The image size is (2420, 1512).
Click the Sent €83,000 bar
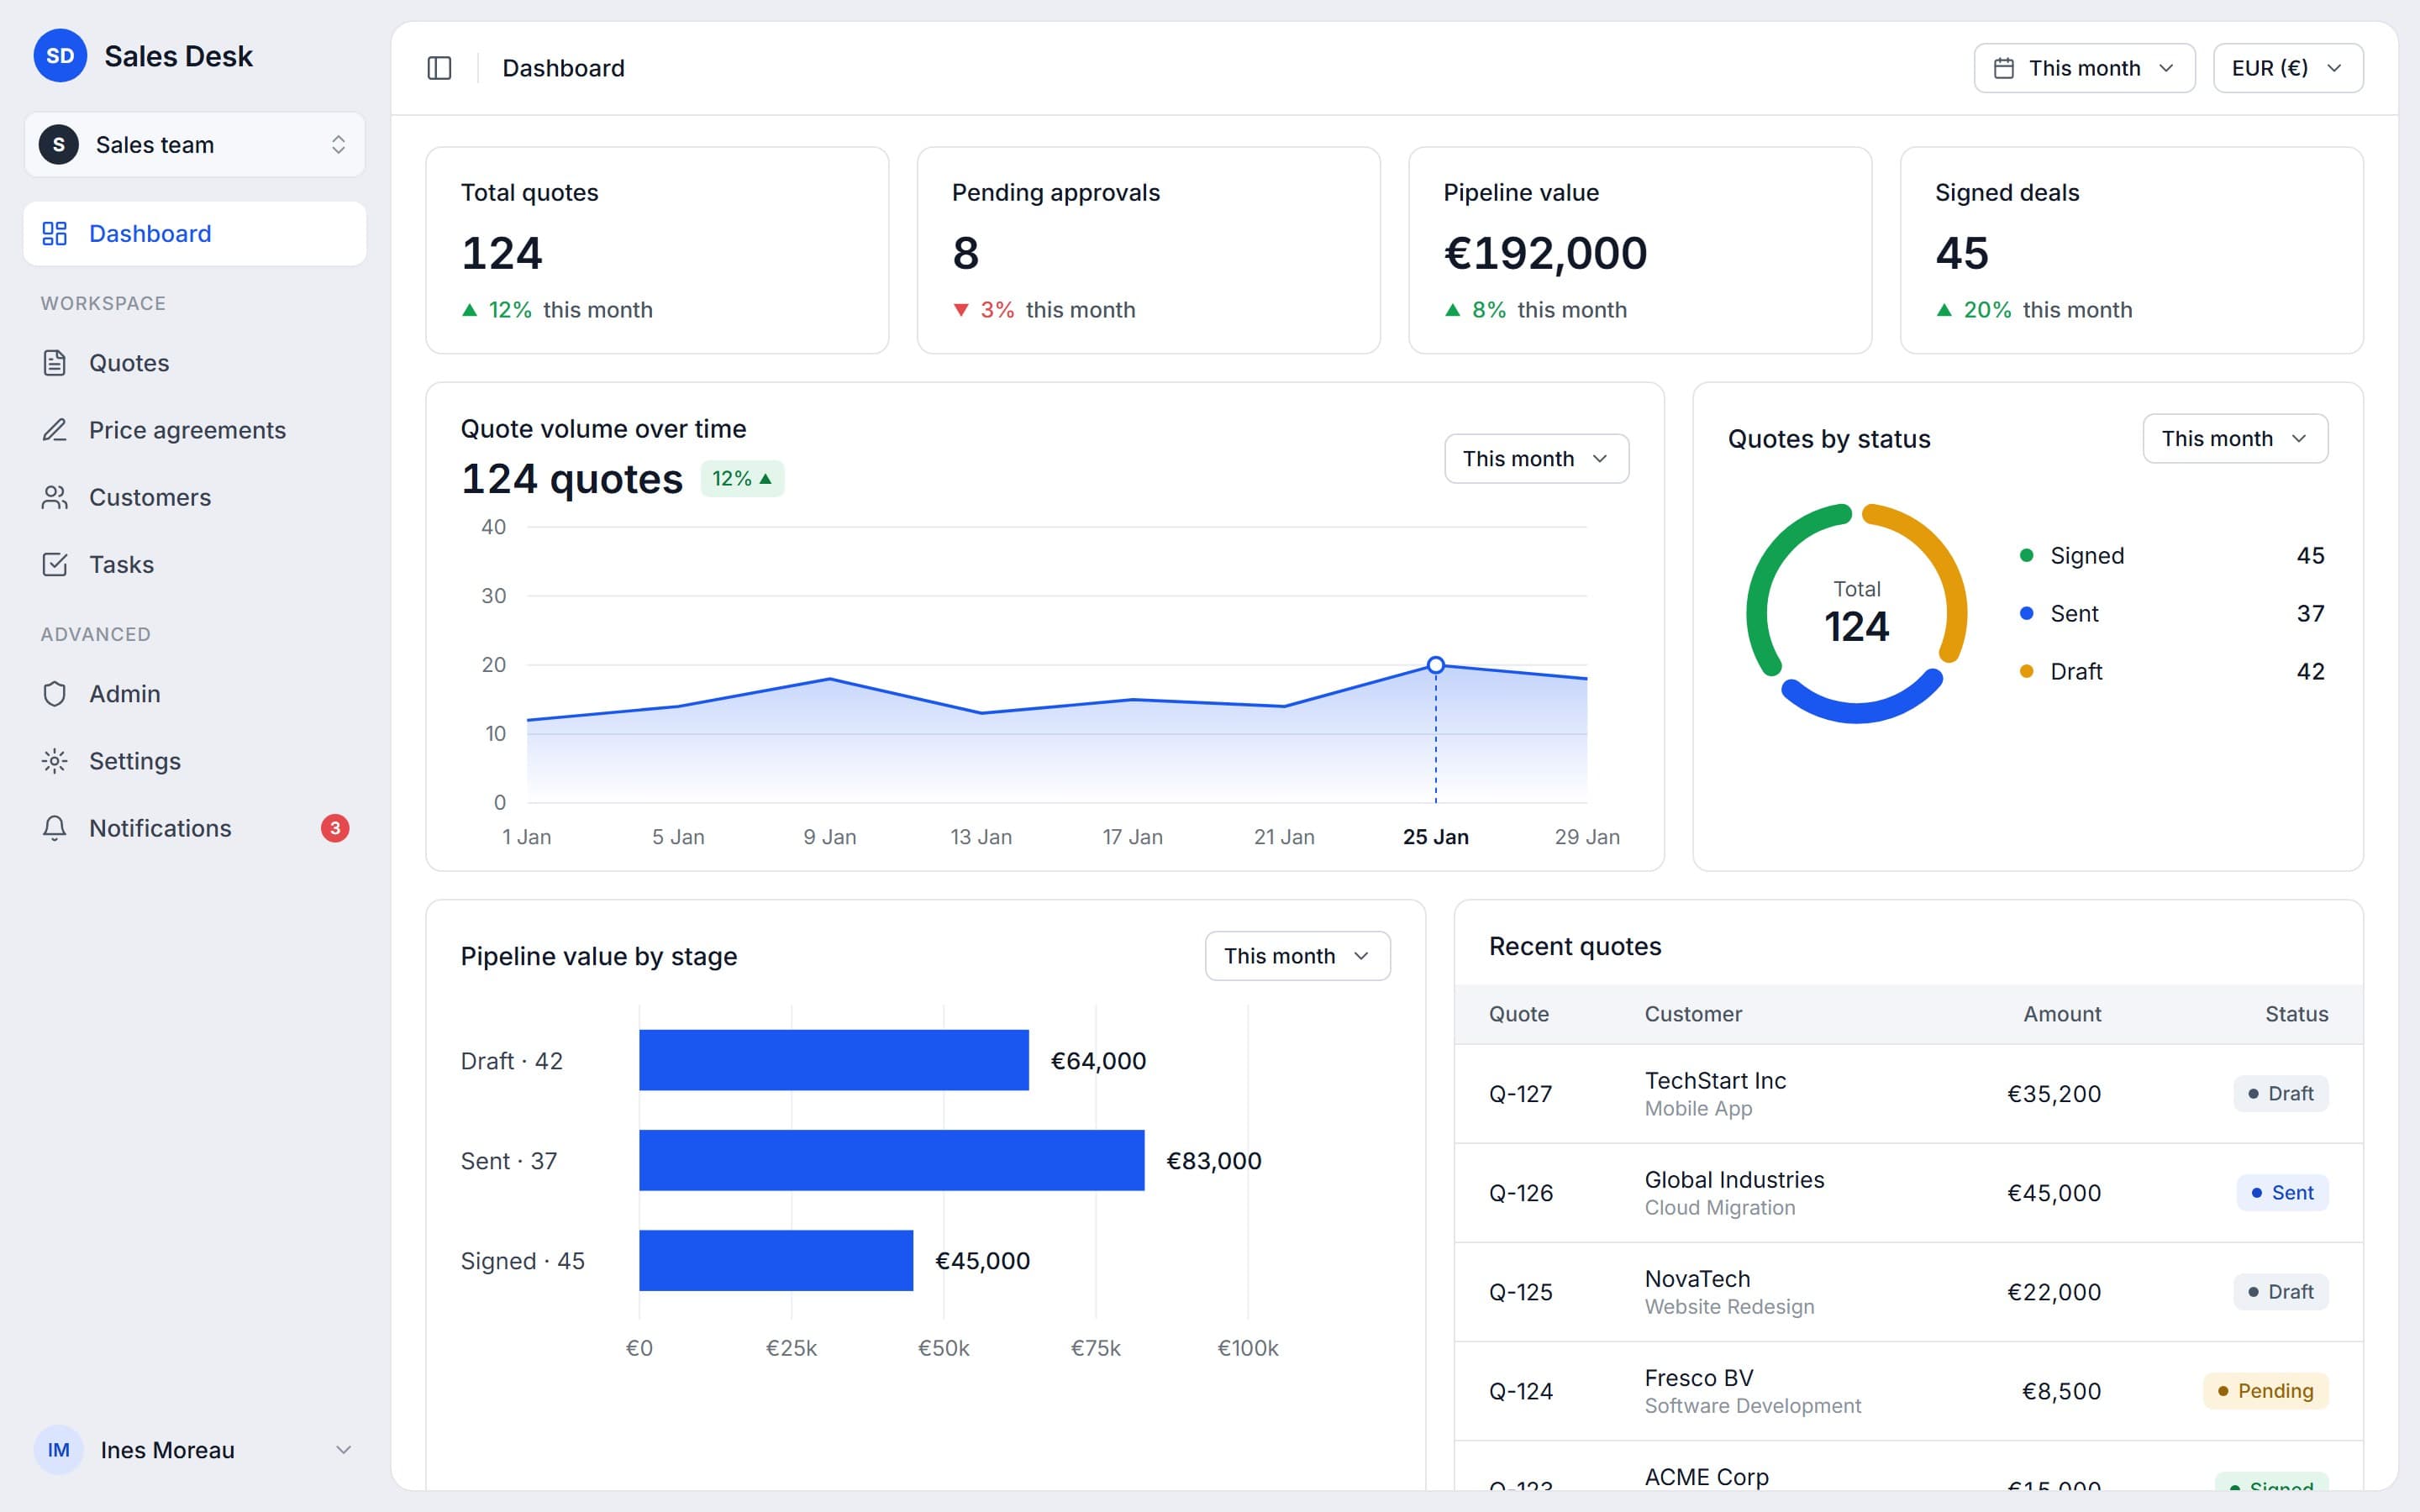click(x=891, y=1160)
